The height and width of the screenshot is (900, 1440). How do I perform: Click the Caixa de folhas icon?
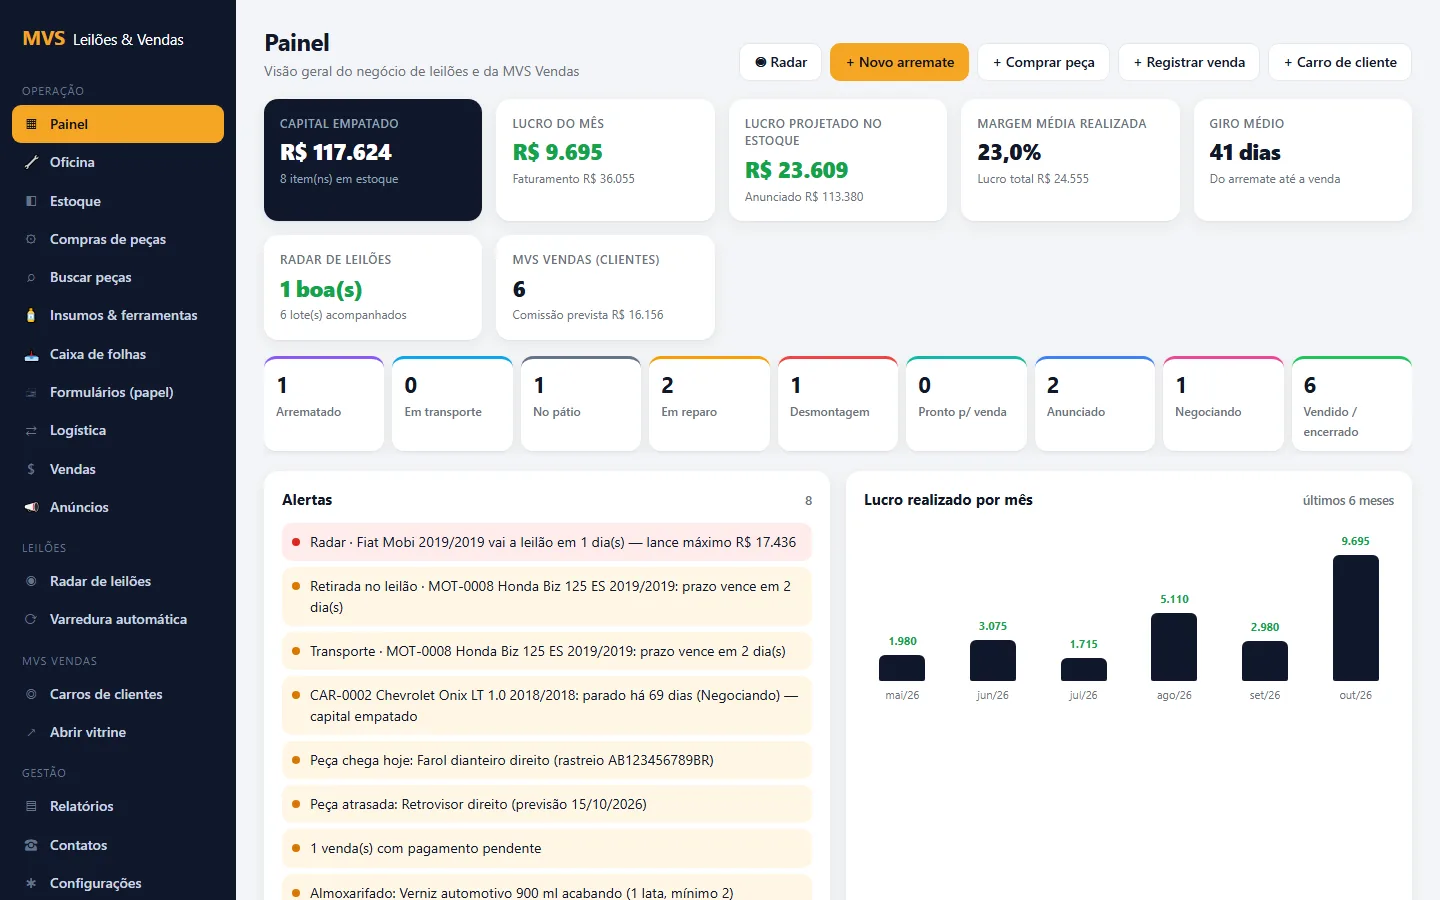(x=31, y=354)
